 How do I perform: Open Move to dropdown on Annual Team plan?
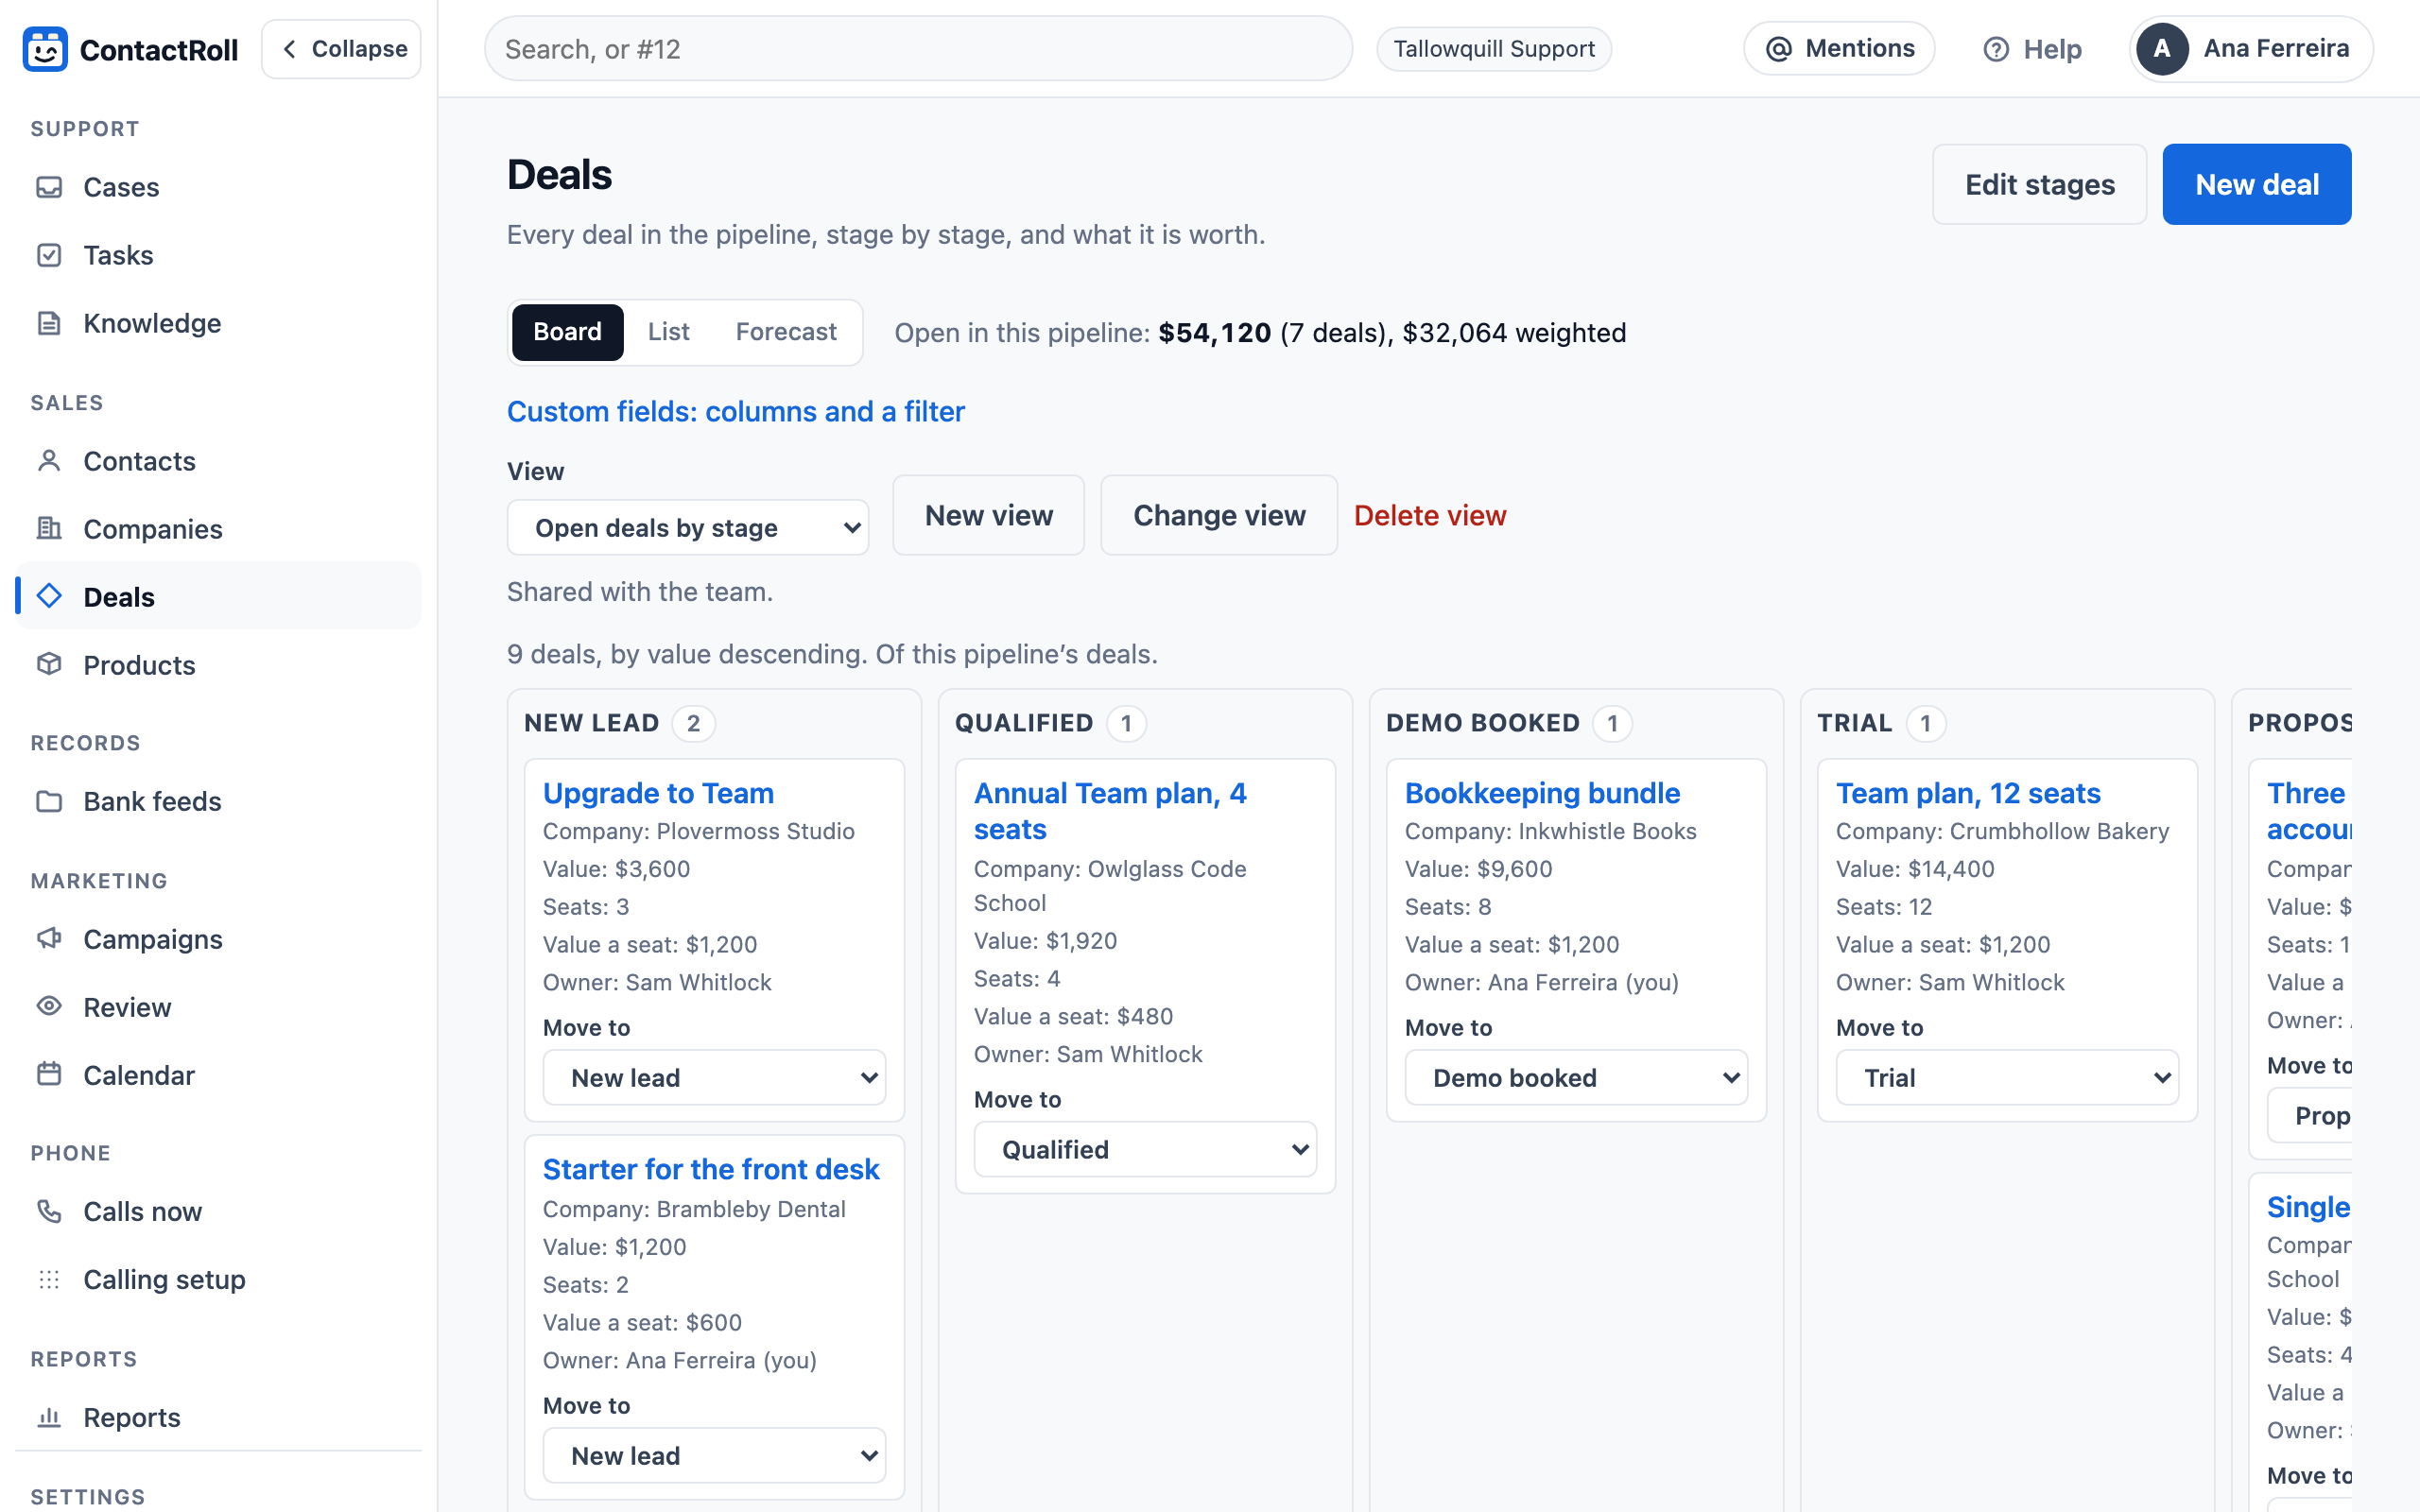(1145, 1150)
